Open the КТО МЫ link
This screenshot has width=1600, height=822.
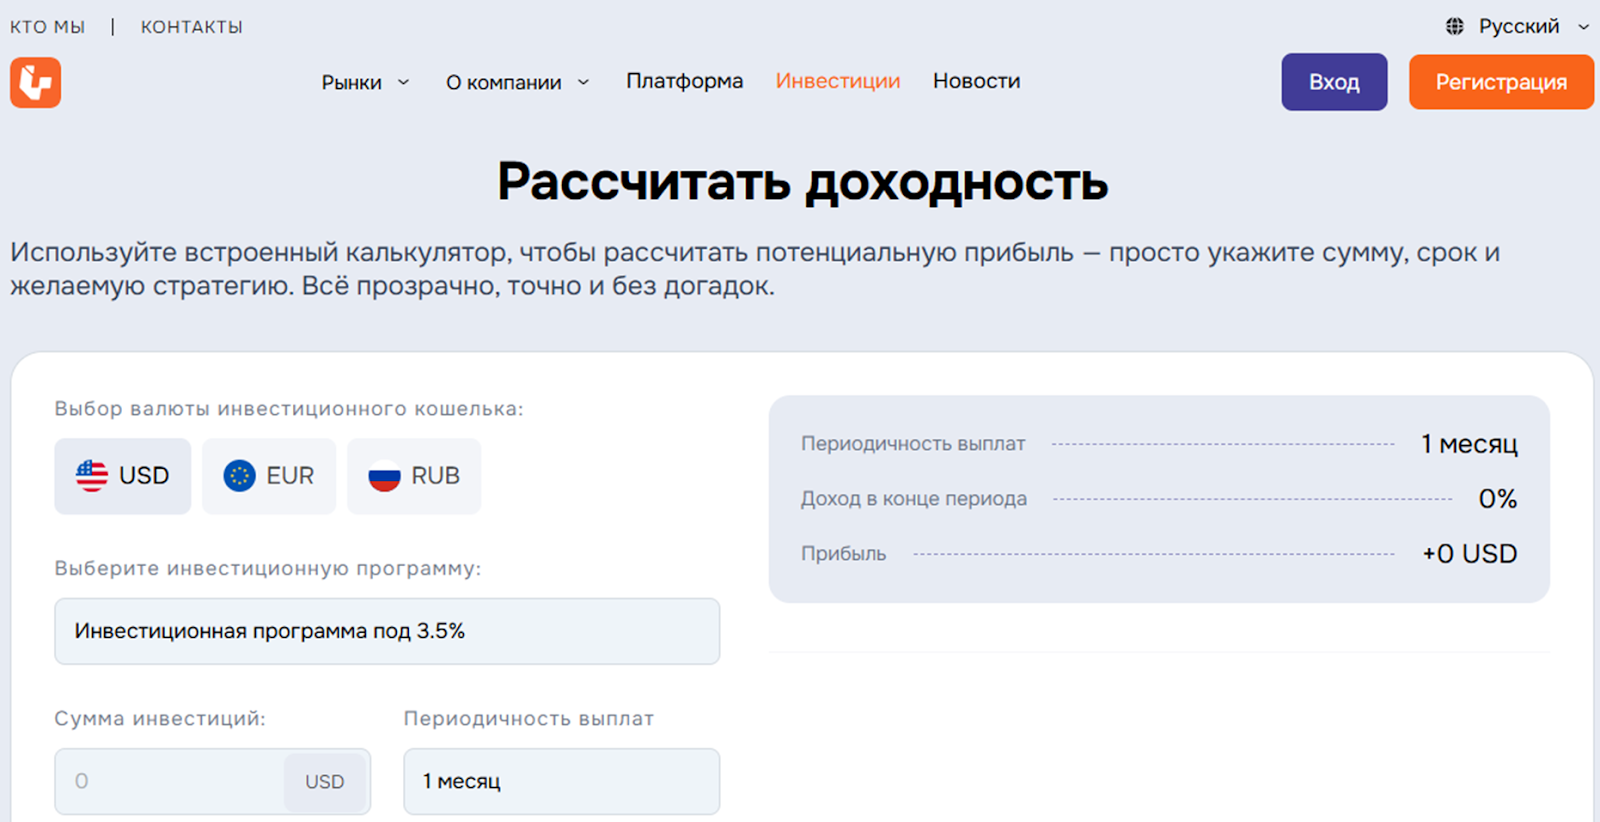(47, 27)
